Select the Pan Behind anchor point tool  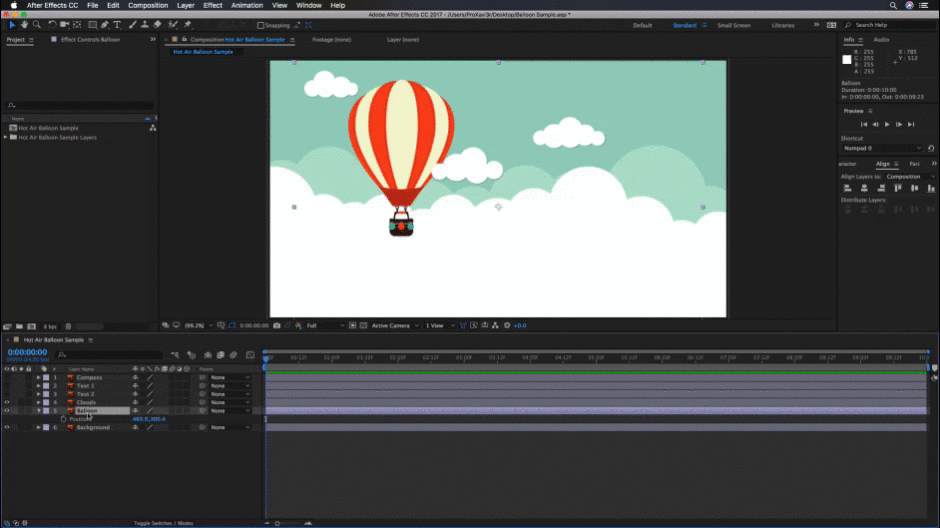pyautogui.click(x=77, y=25)
